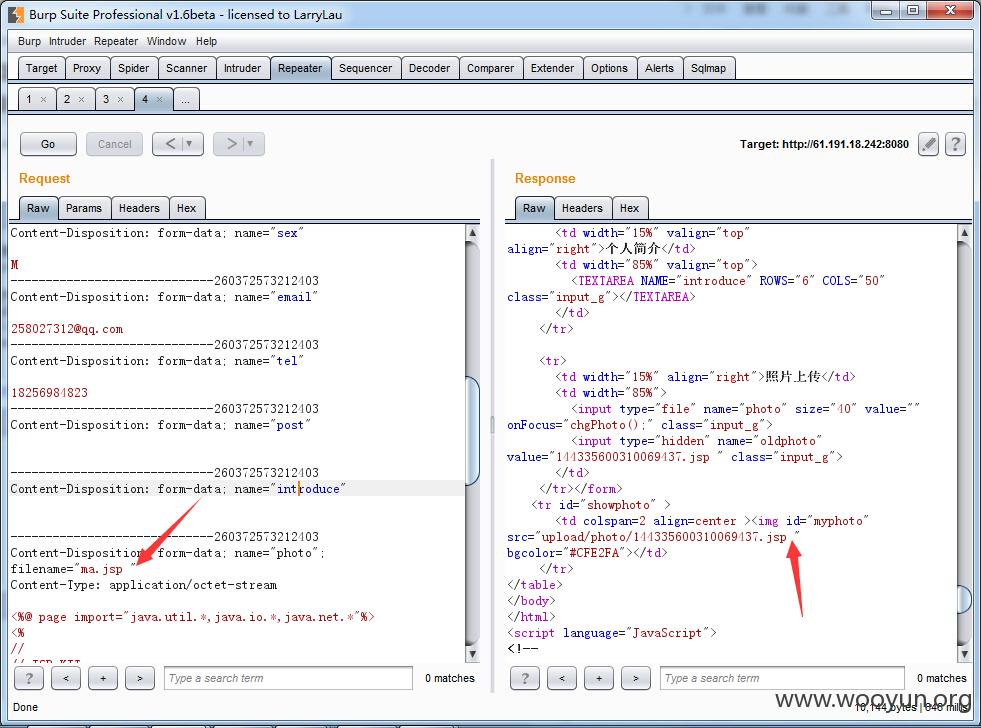Switch to the Intruder tool tab
981x728 pixels.
[243, 68]
